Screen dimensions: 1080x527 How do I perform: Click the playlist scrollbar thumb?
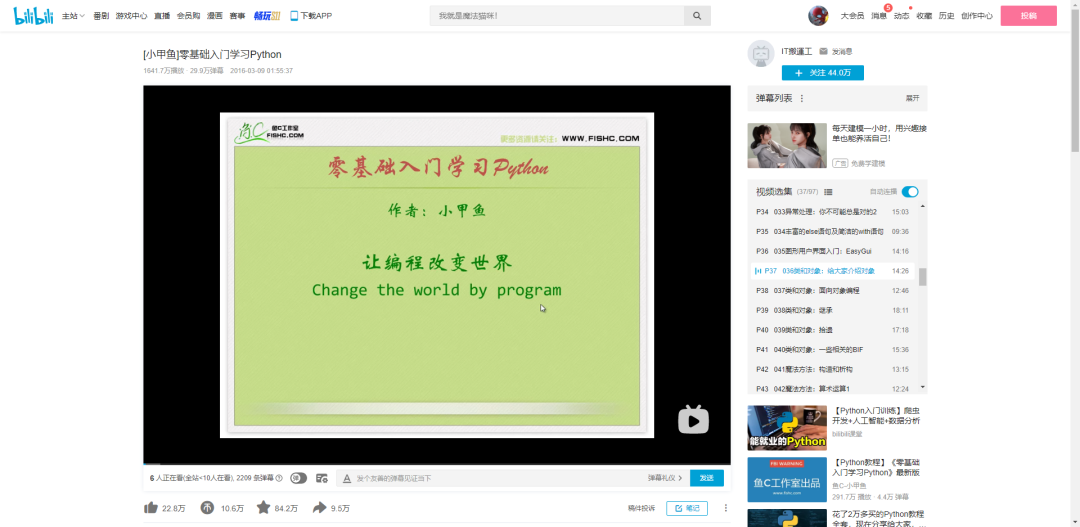(923, 276)
